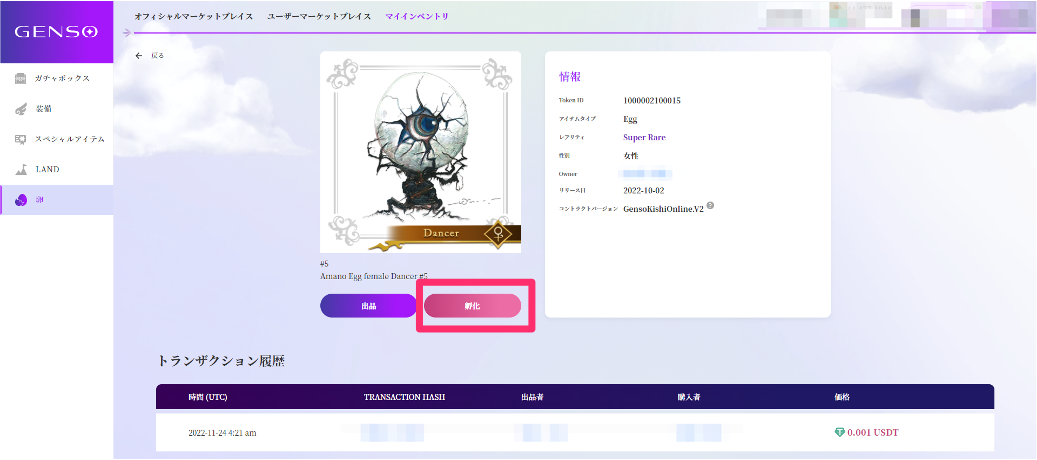The width and height of the screenshot is (1037, 460).
Task: Click the Special Item certificate icon
Action: pyautogui.click(x=21, y=139)
